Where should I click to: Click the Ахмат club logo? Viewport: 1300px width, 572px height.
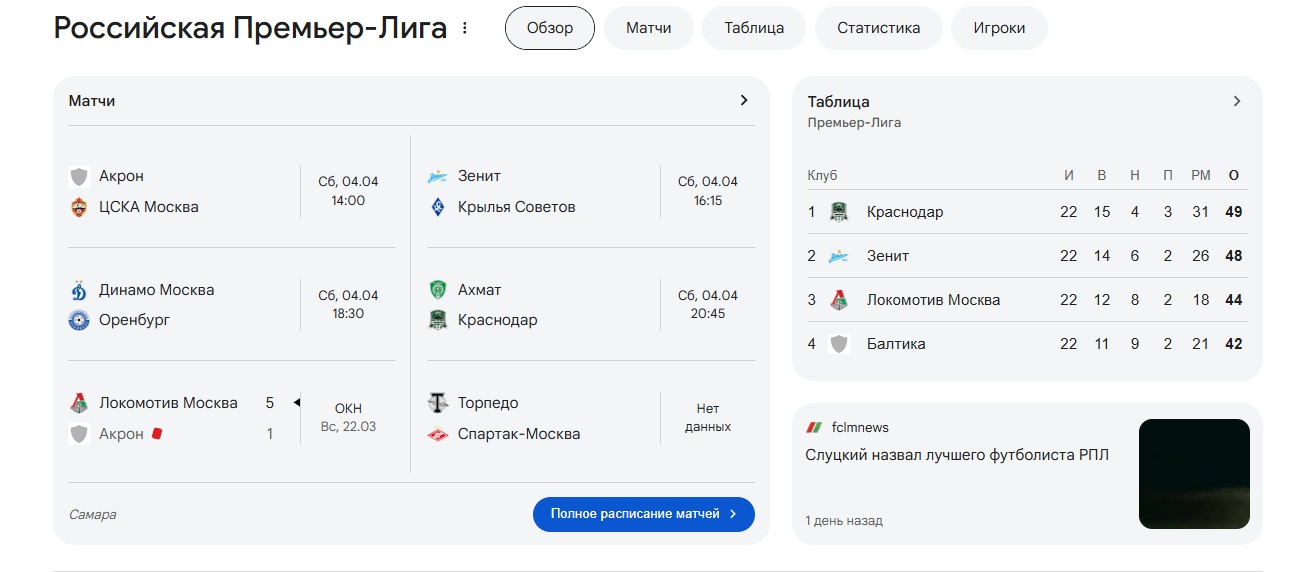point(438,290)
